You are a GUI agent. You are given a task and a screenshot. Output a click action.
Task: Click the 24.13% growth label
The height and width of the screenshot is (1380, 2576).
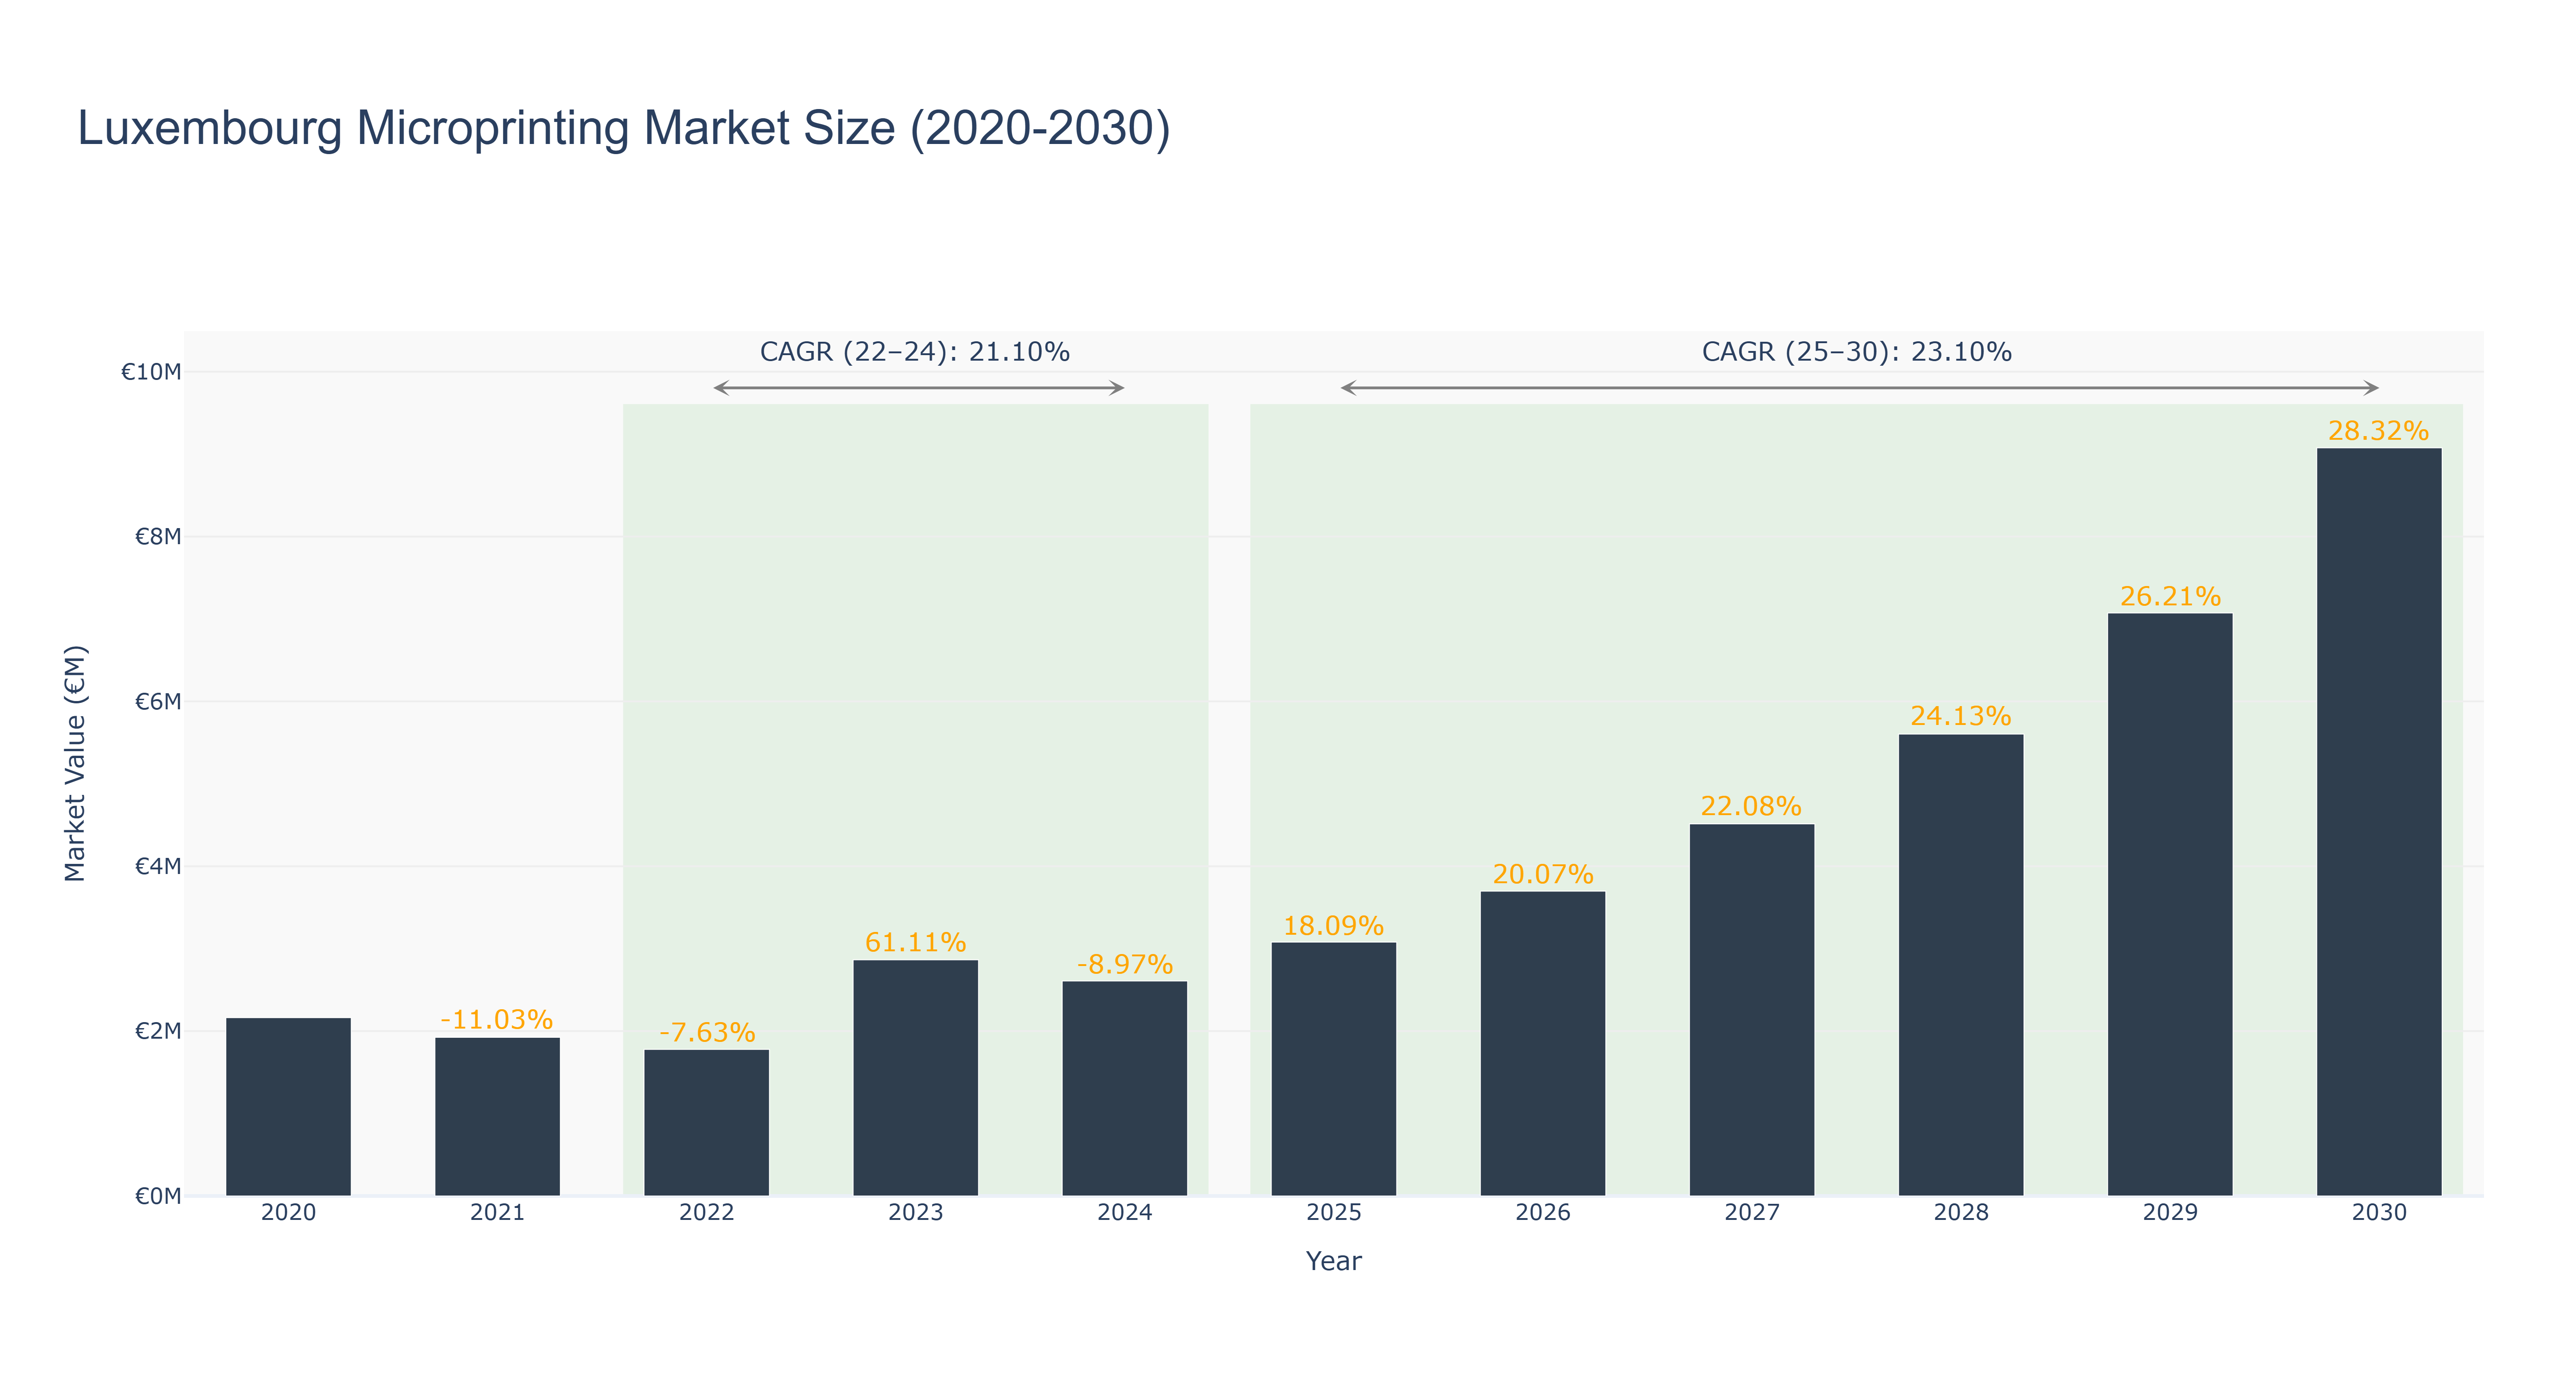(1960, 716)
